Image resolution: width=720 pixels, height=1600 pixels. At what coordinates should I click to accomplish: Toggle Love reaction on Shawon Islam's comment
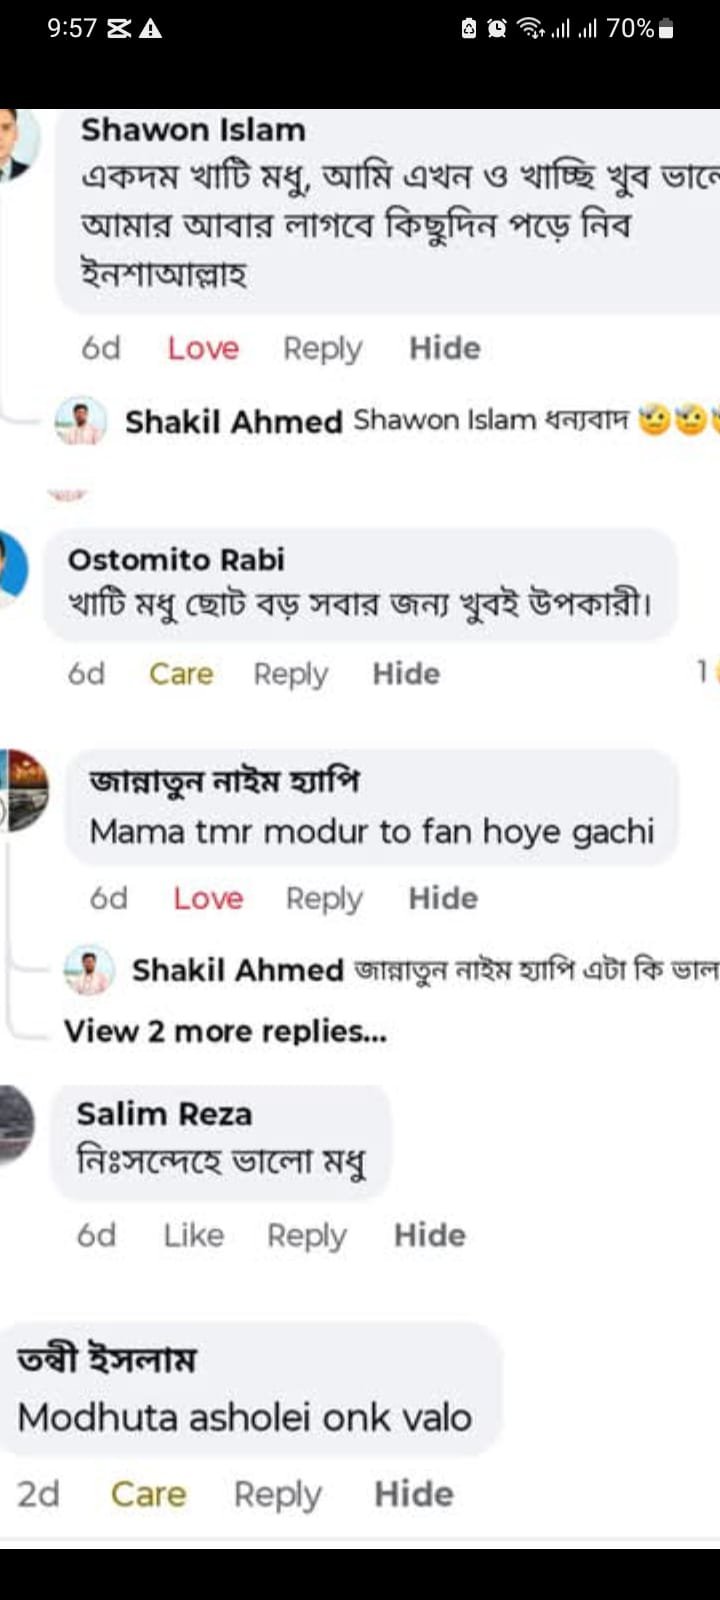point(203,348)
